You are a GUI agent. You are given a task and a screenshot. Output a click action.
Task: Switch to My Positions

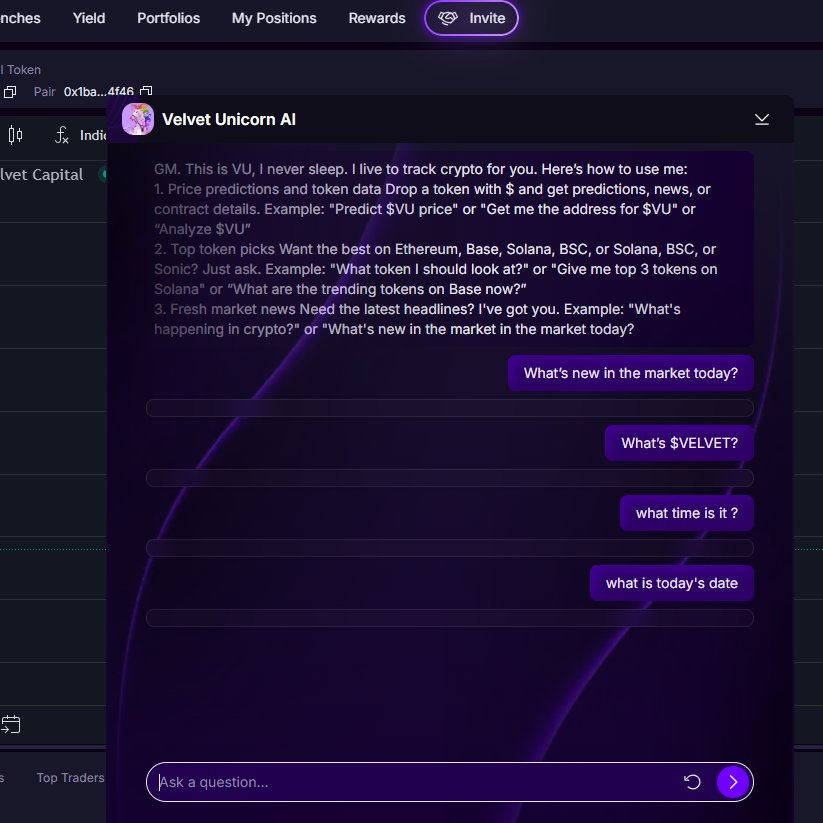[x=274, y=18]
